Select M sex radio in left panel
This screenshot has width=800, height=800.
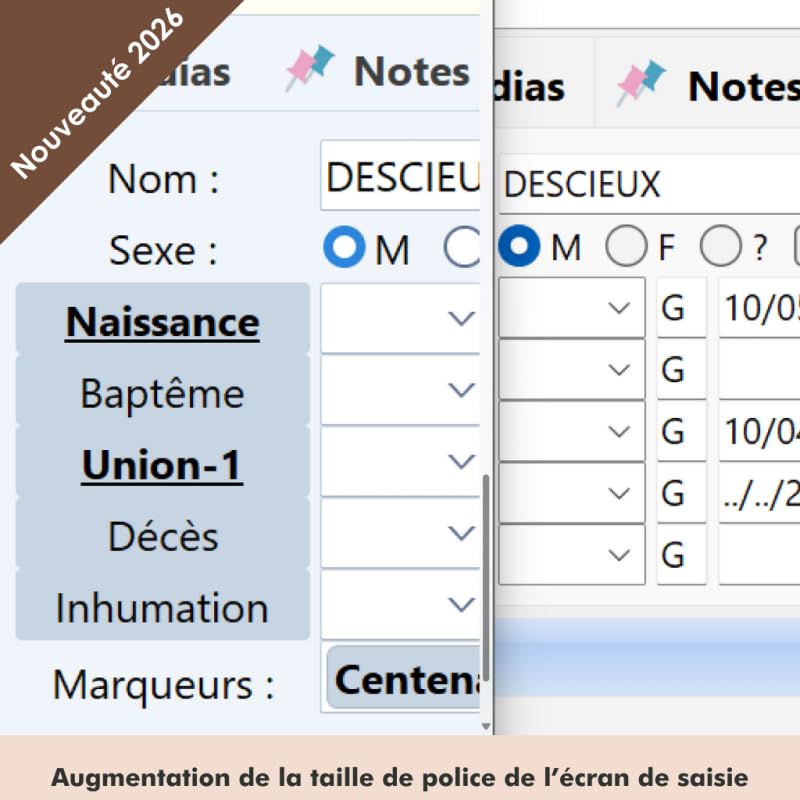[x=344, y=247]
